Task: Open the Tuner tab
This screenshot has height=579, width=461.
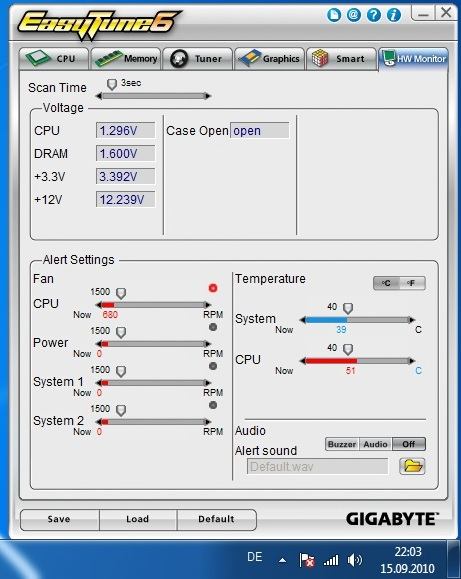Action: pos(198,58)
